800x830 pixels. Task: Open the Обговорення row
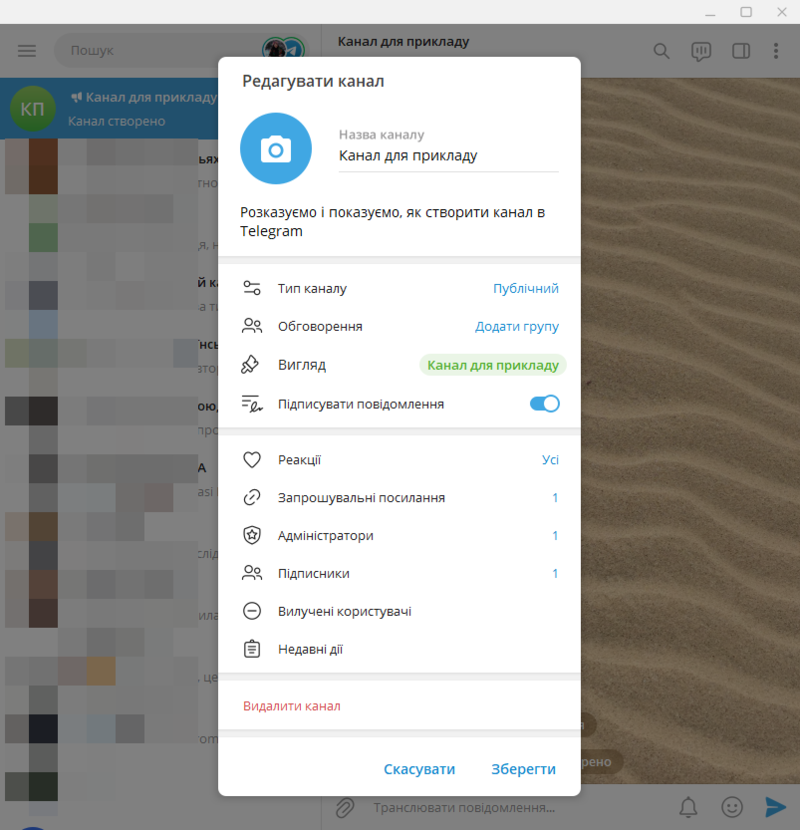[x=399, y=327]
